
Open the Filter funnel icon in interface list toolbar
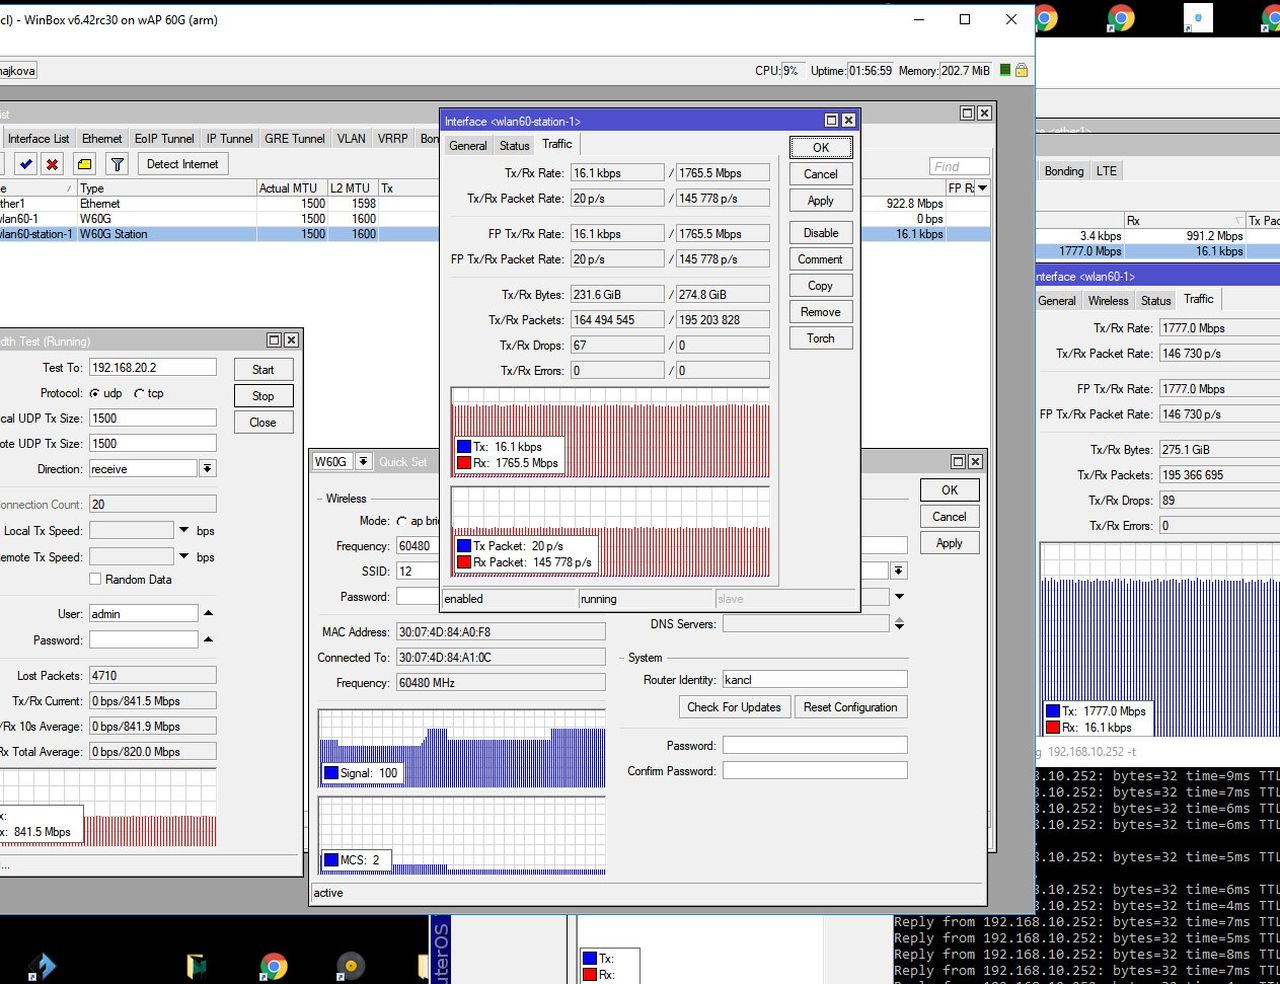[x=117, y=164]
